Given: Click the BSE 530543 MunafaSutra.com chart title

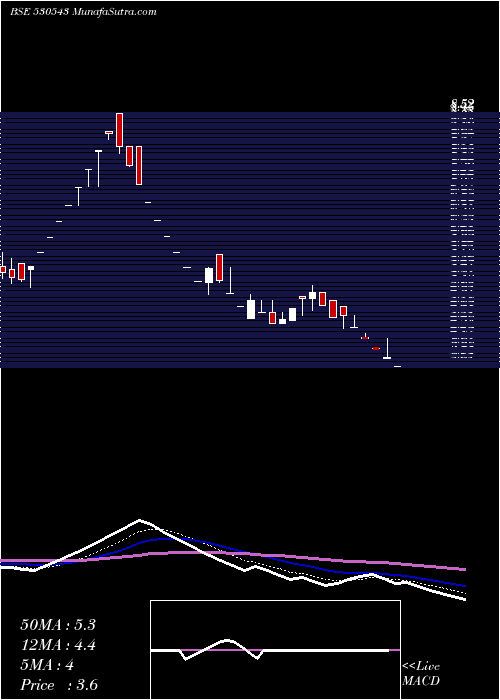Looking at the screenshot, I should [83, 12].
